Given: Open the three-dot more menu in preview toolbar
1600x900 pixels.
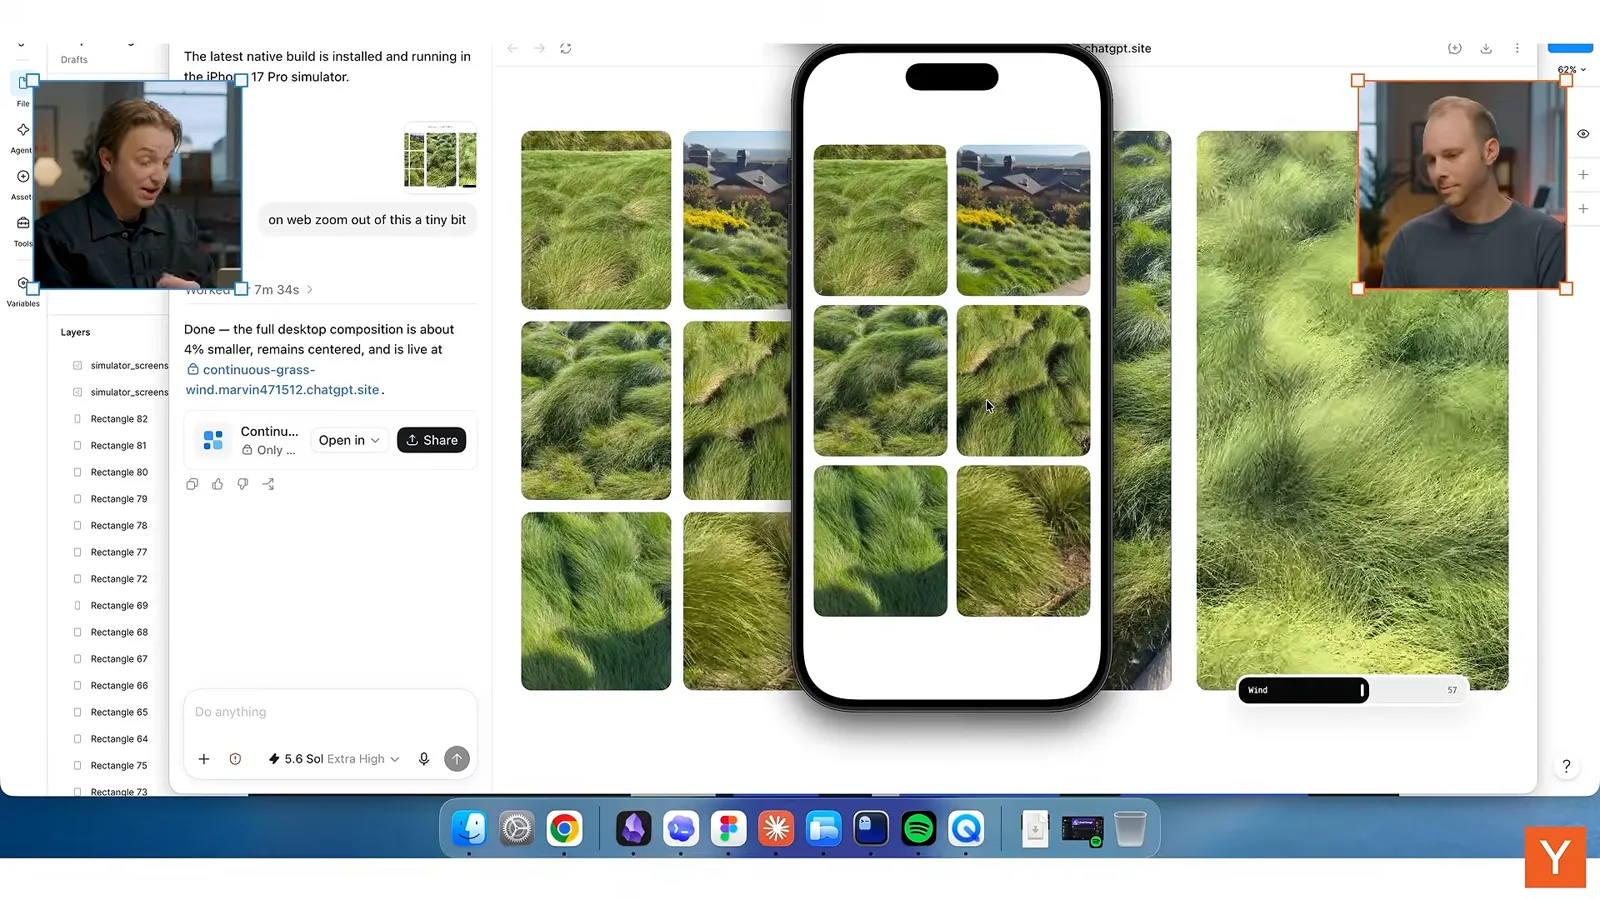Looking at the screenshot, I should point(1517,48).
